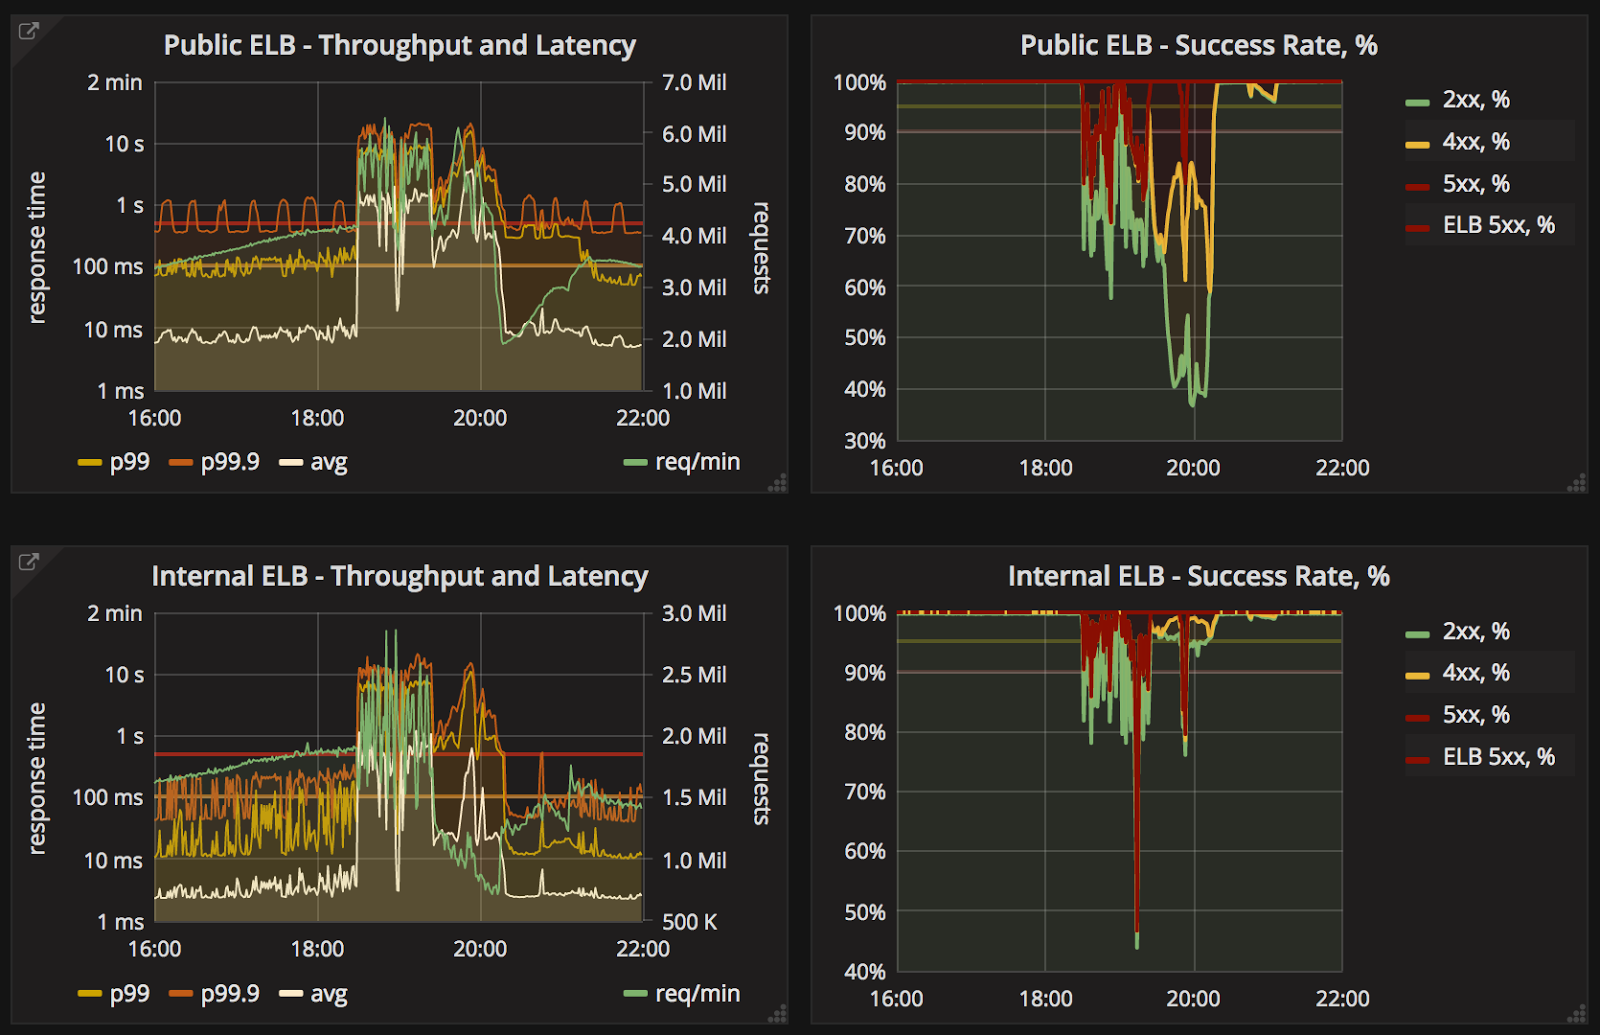Click the resize handle of Public ELB Success Rate panel

(1577, 483)
